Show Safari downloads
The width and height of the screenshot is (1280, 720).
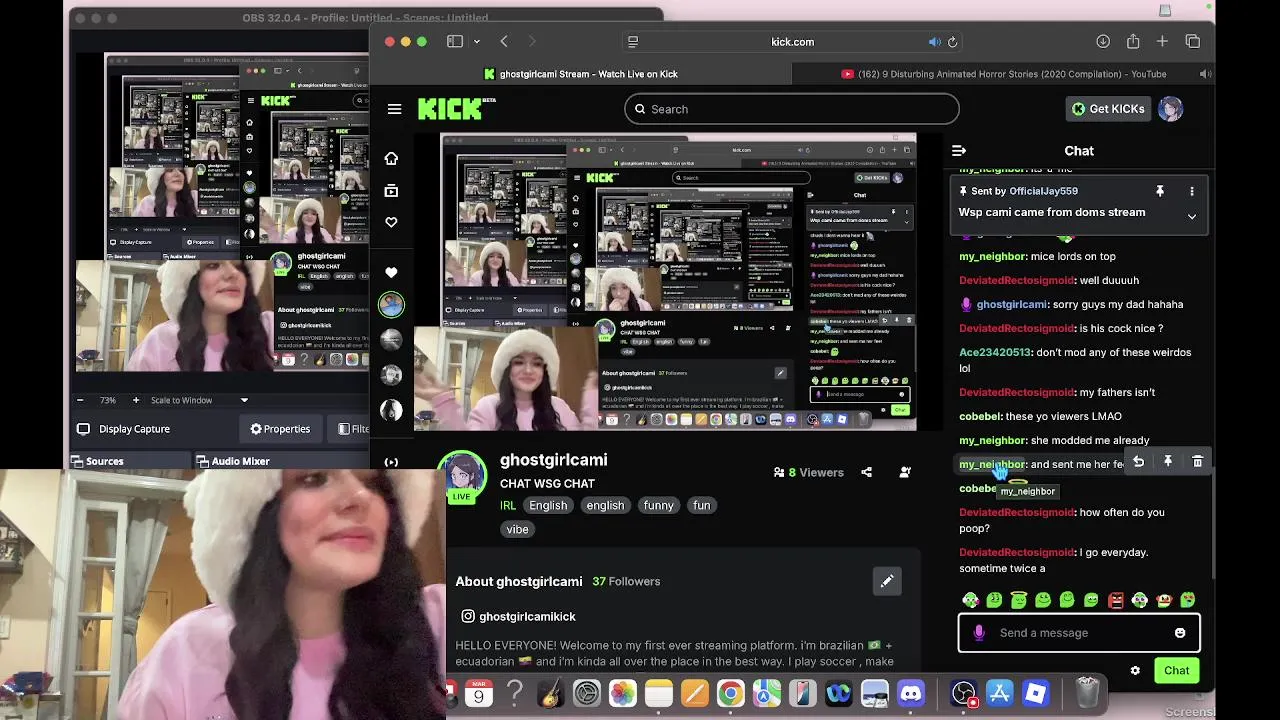[x=1103, y=42]
